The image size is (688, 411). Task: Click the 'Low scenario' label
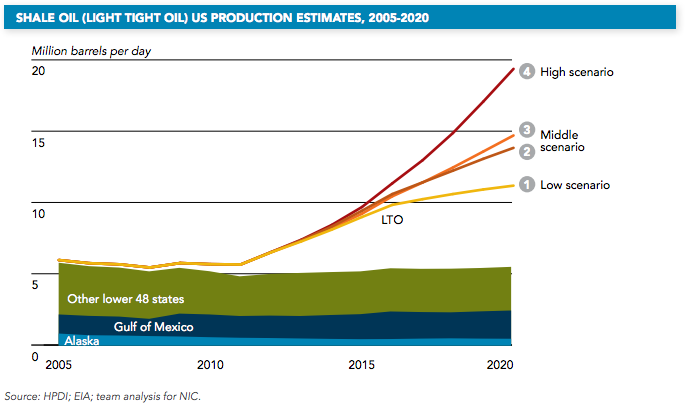point(575,185)
